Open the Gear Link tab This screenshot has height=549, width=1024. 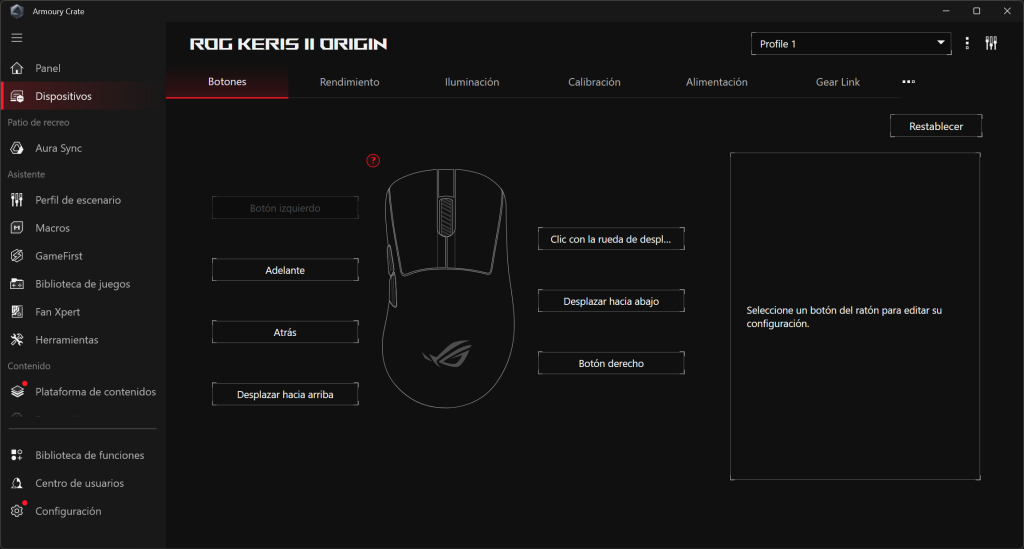pos(838,82)
